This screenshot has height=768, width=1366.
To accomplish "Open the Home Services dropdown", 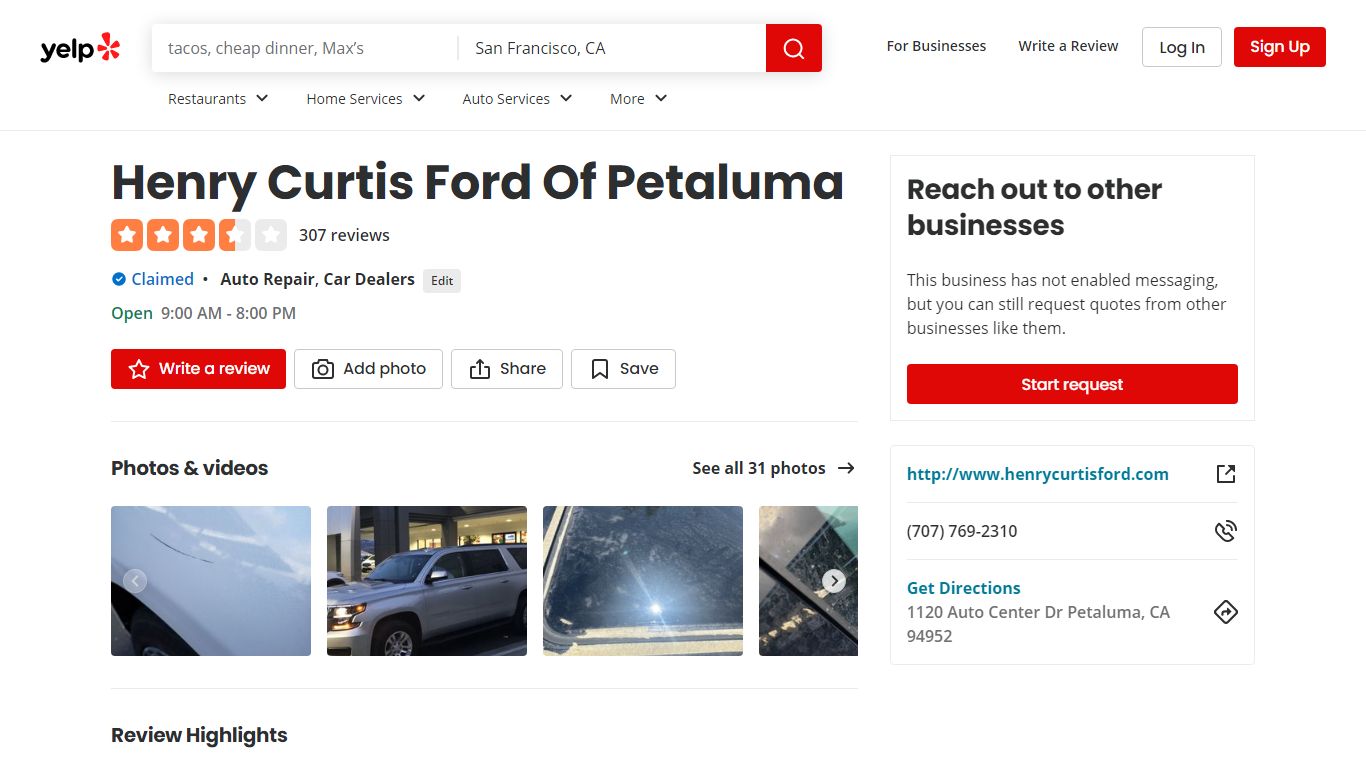I will coord(366,99).
